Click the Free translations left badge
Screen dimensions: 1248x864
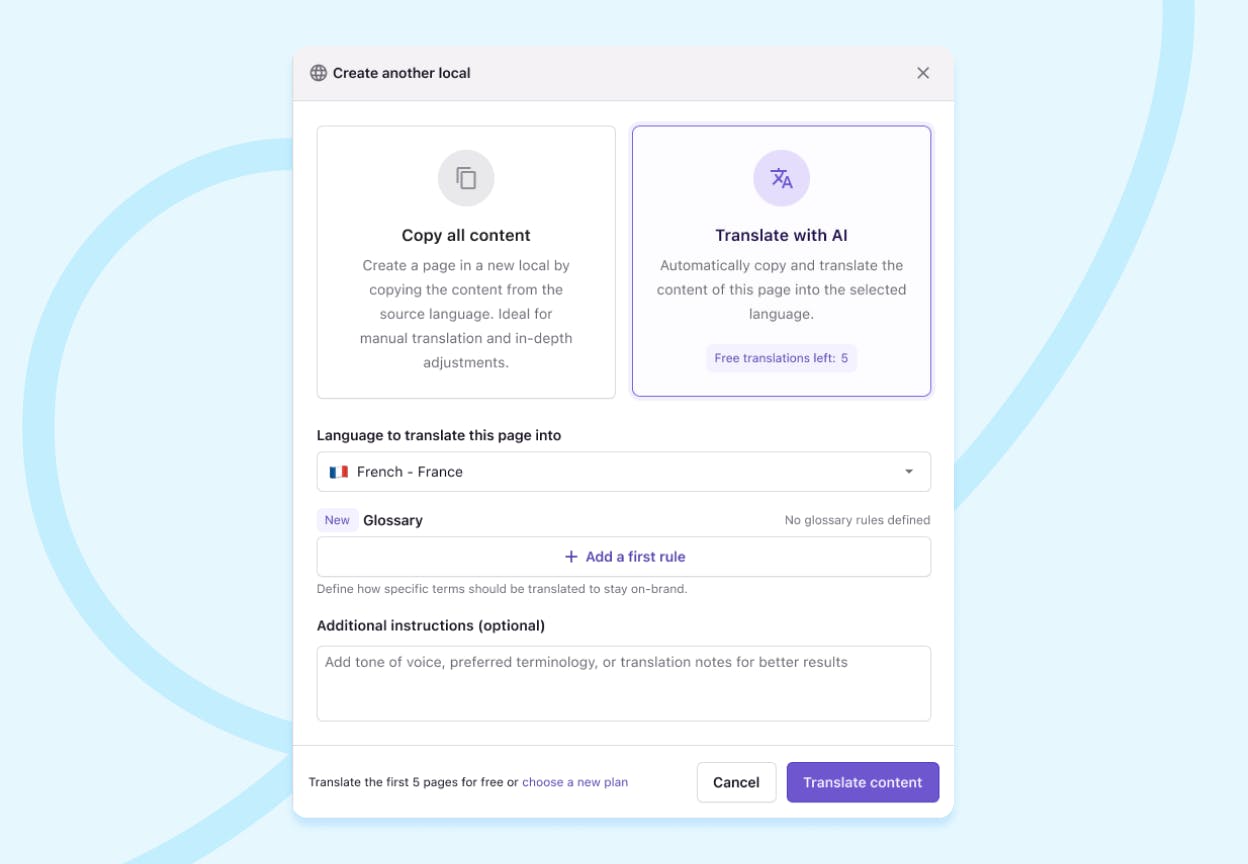point(781,358)
